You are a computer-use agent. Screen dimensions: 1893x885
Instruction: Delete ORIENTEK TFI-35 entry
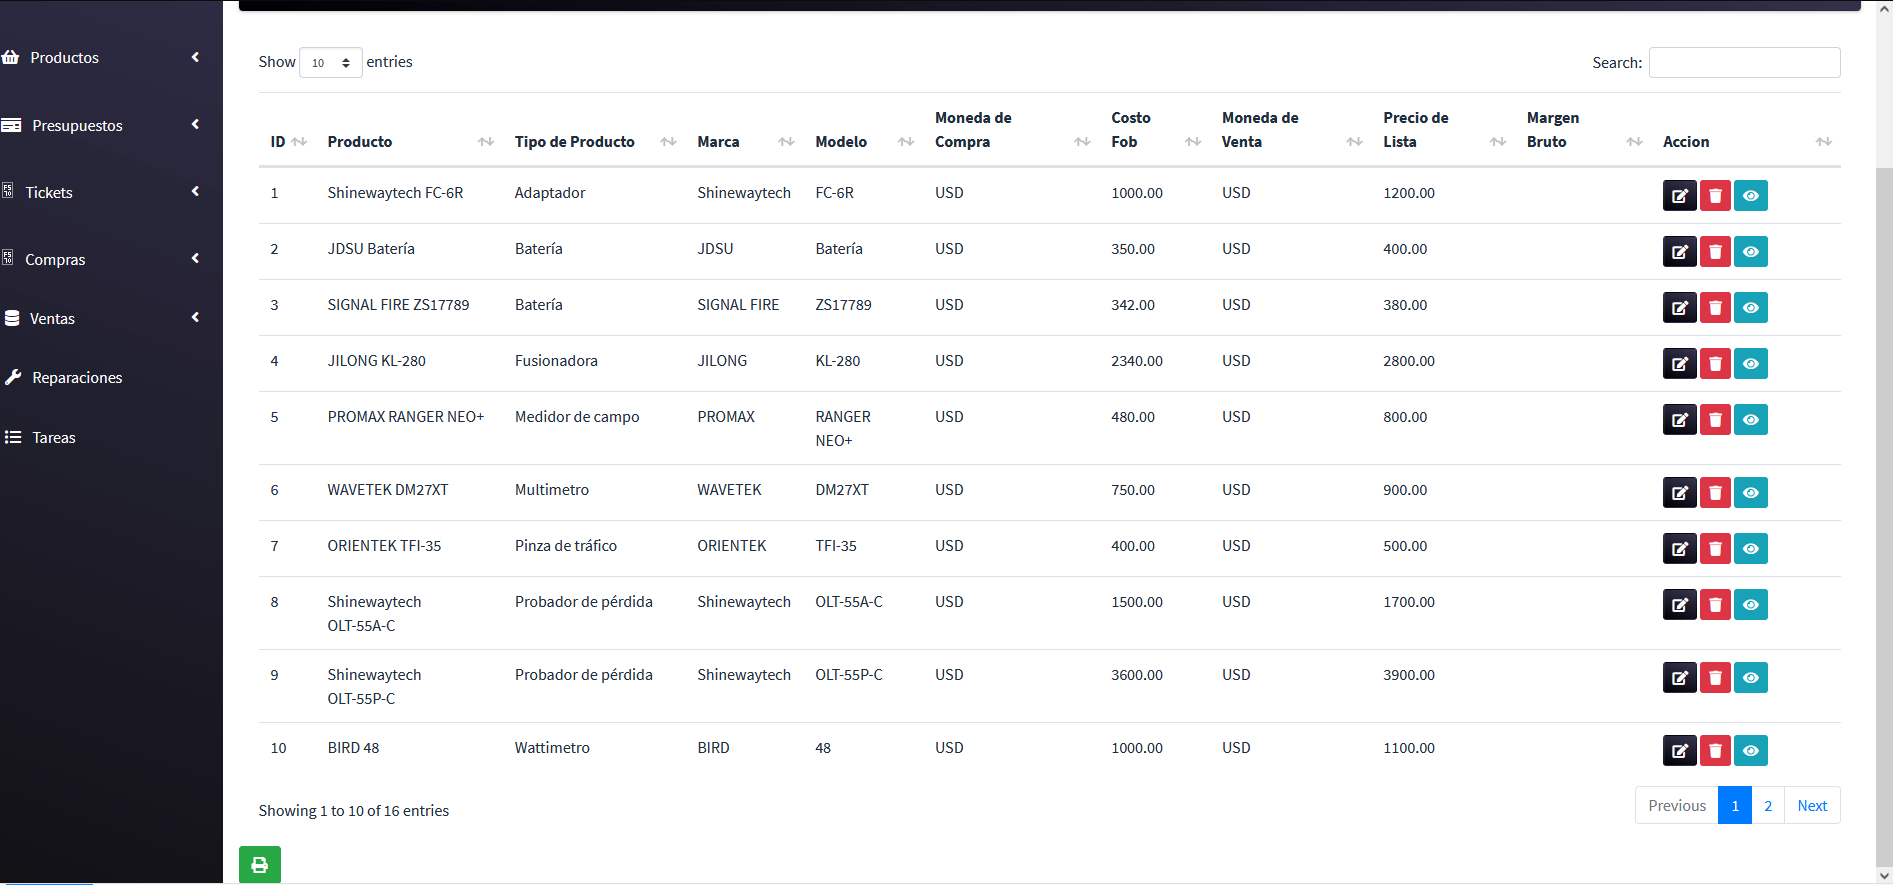(1715, 549)
